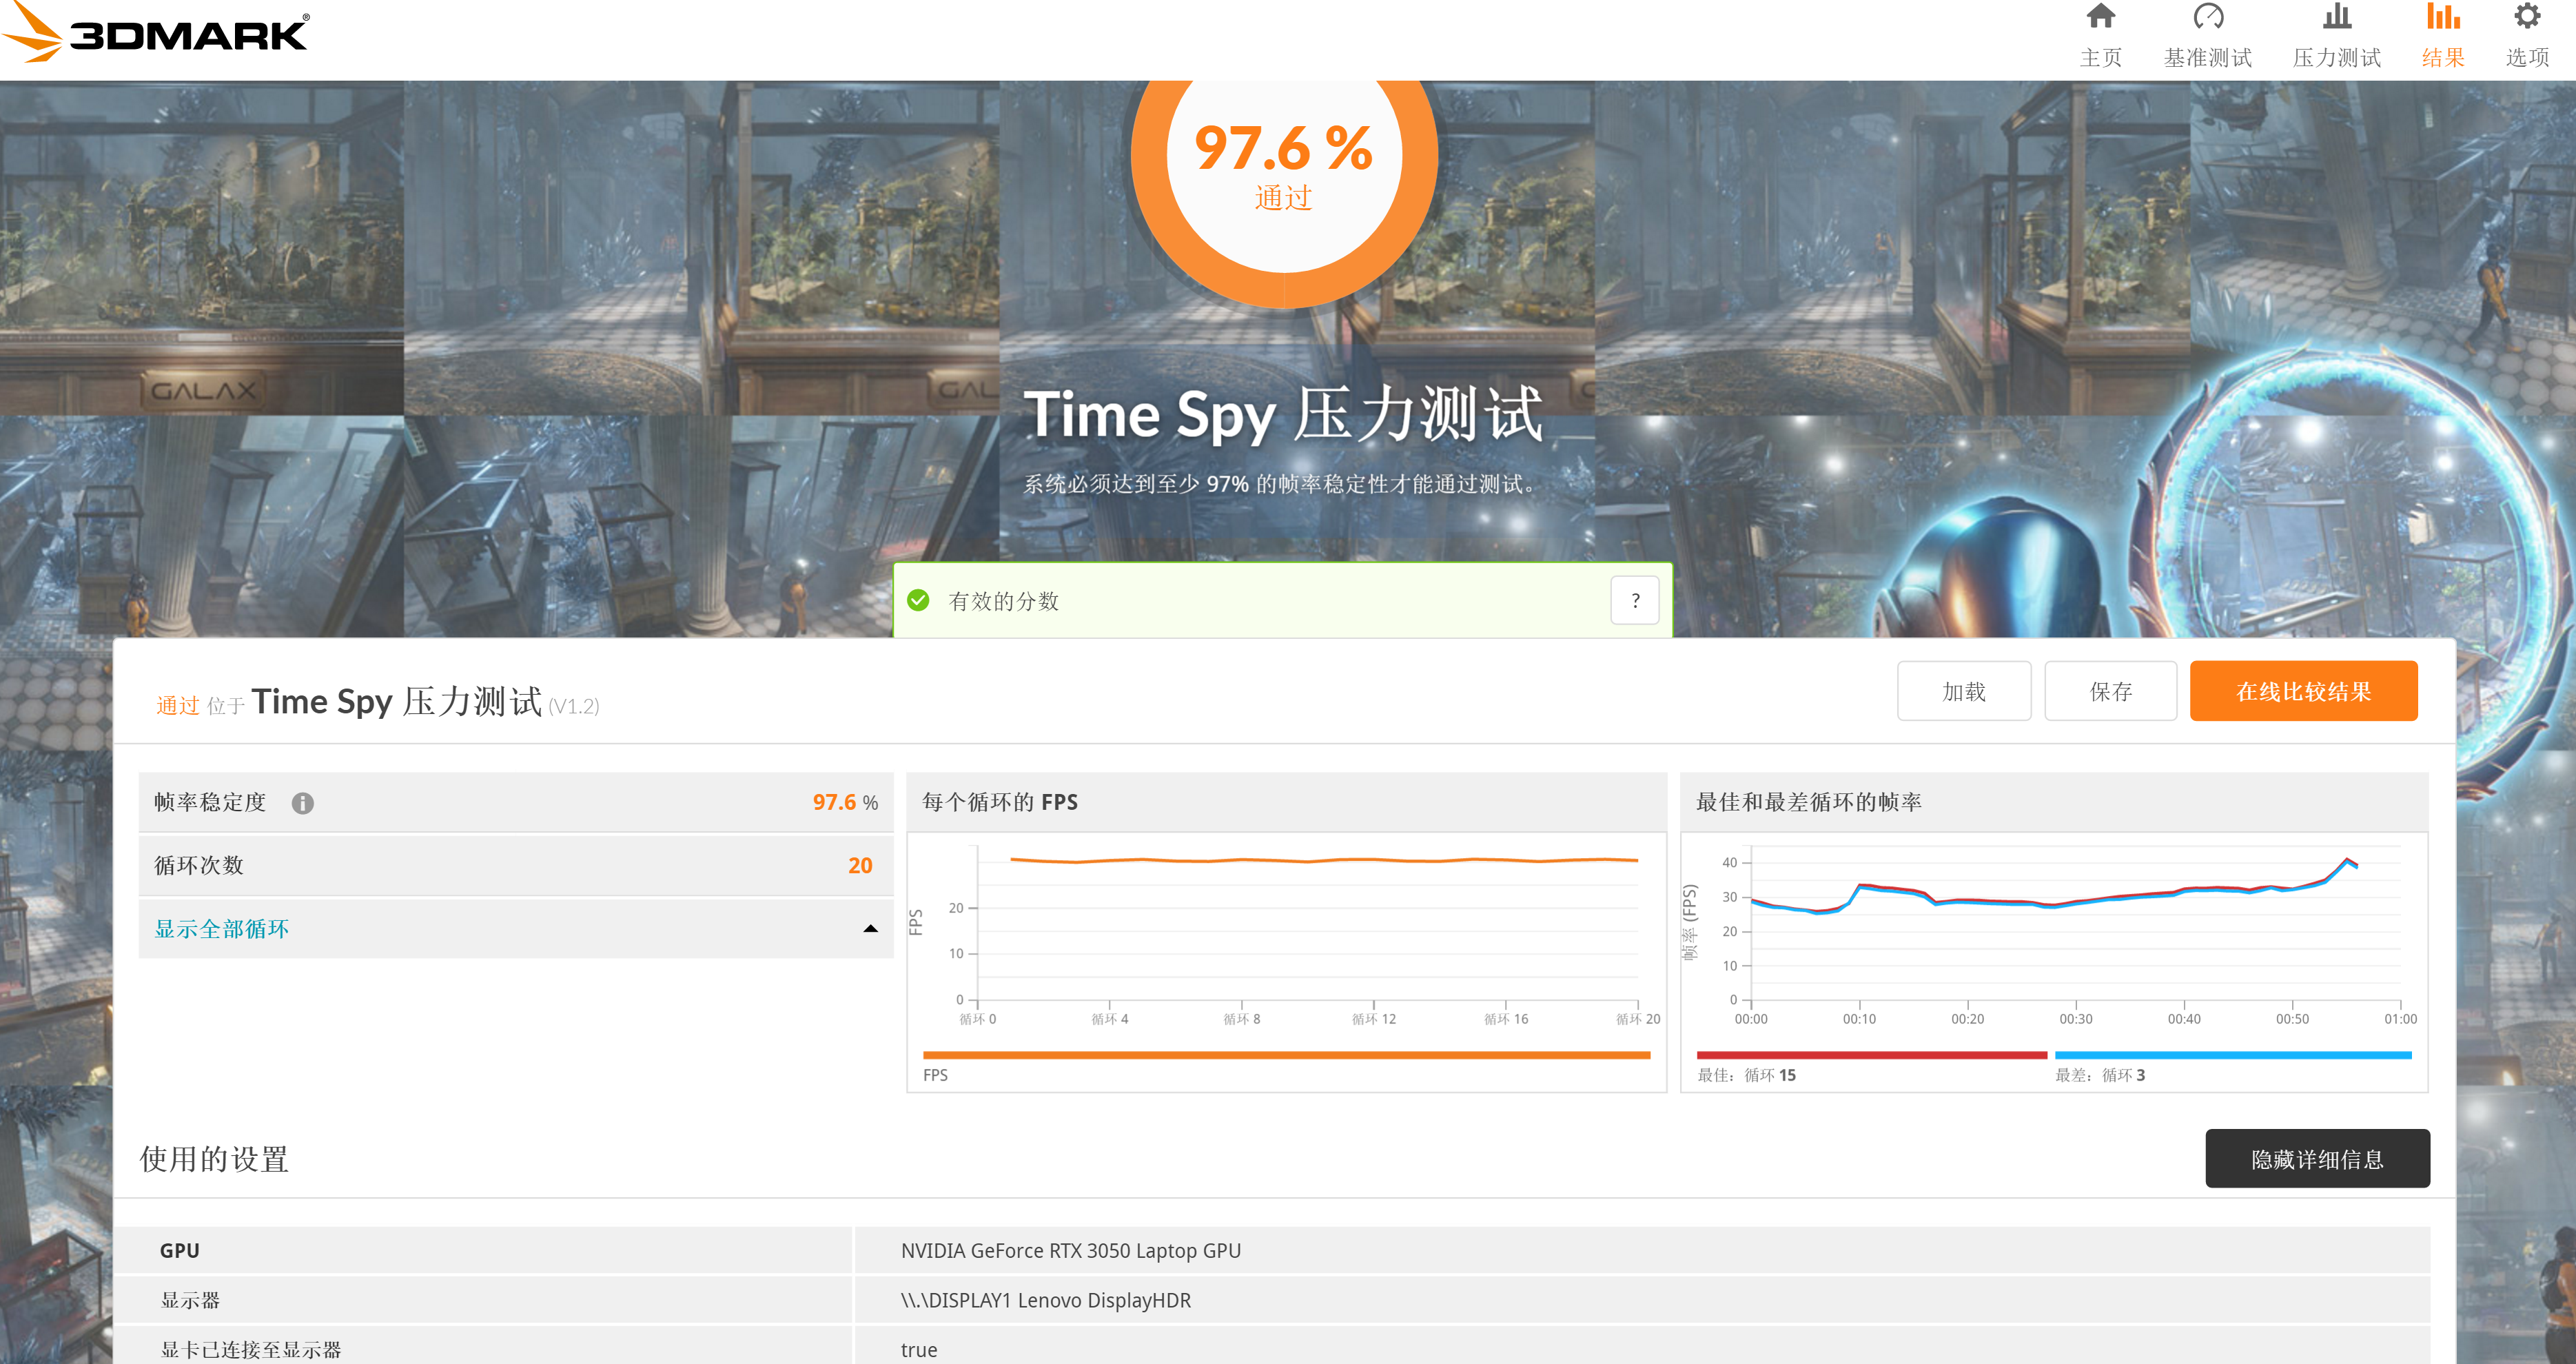Click the options gear icon
This screenshot has width=2576, height=1364.
click(2526, 16)
